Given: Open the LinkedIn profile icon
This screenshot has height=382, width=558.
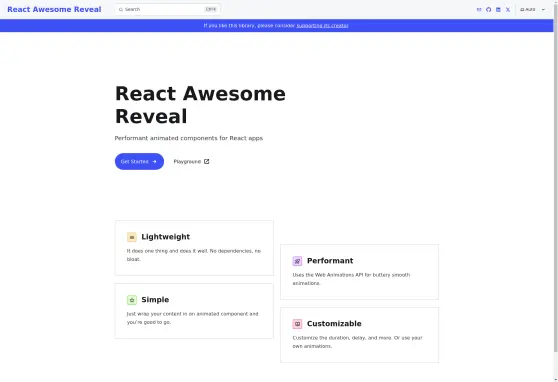Looking at the screenshot, I should (x=498, y=10).
